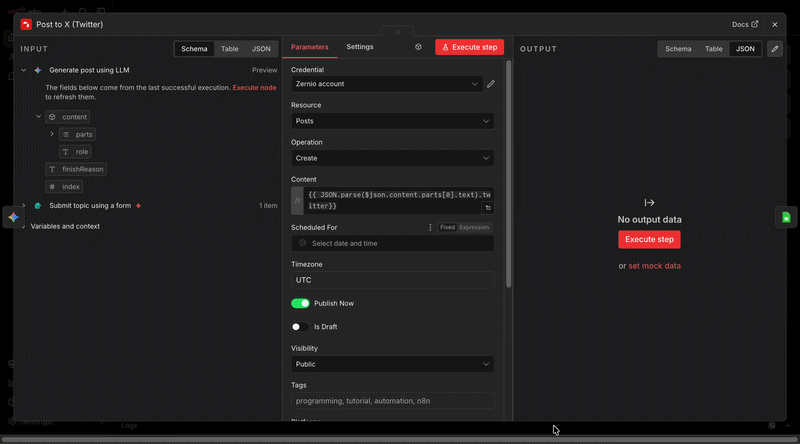Click the pencil edit output icon
The height and width of the screenshot is (444, 800).
(x=774, y=49)
